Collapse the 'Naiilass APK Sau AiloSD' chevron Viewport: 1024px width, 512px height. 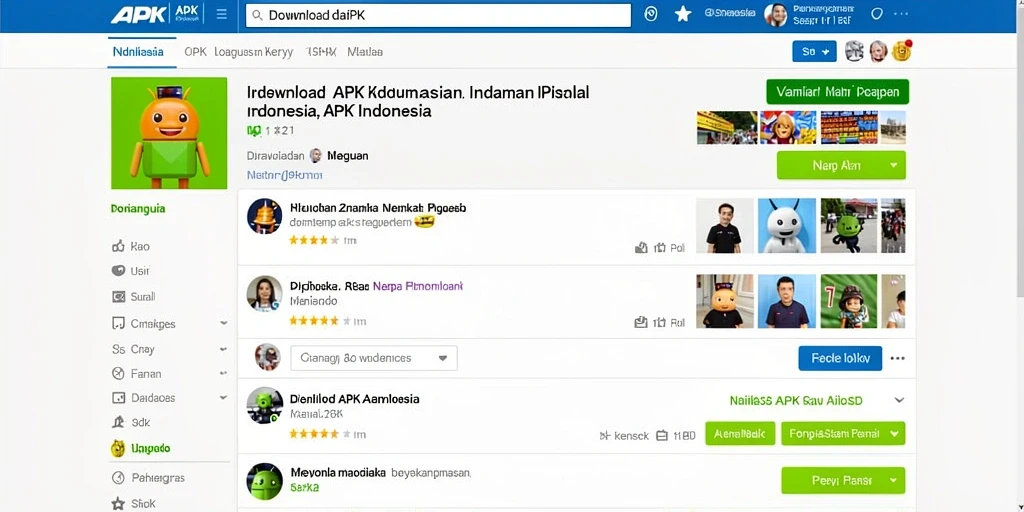pyautogui.click(x=899, y=400)
